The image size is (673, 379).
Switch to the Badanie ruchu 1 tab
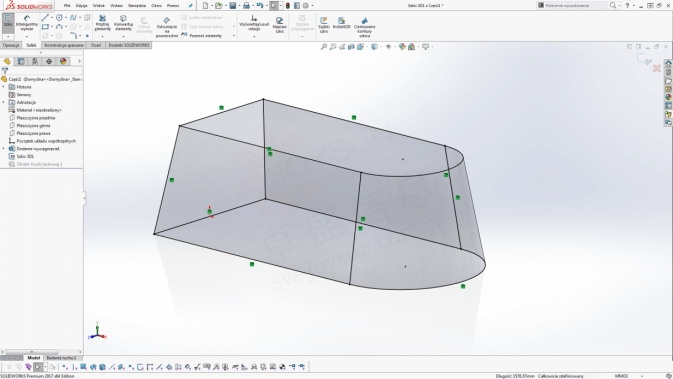coord(61,358)
